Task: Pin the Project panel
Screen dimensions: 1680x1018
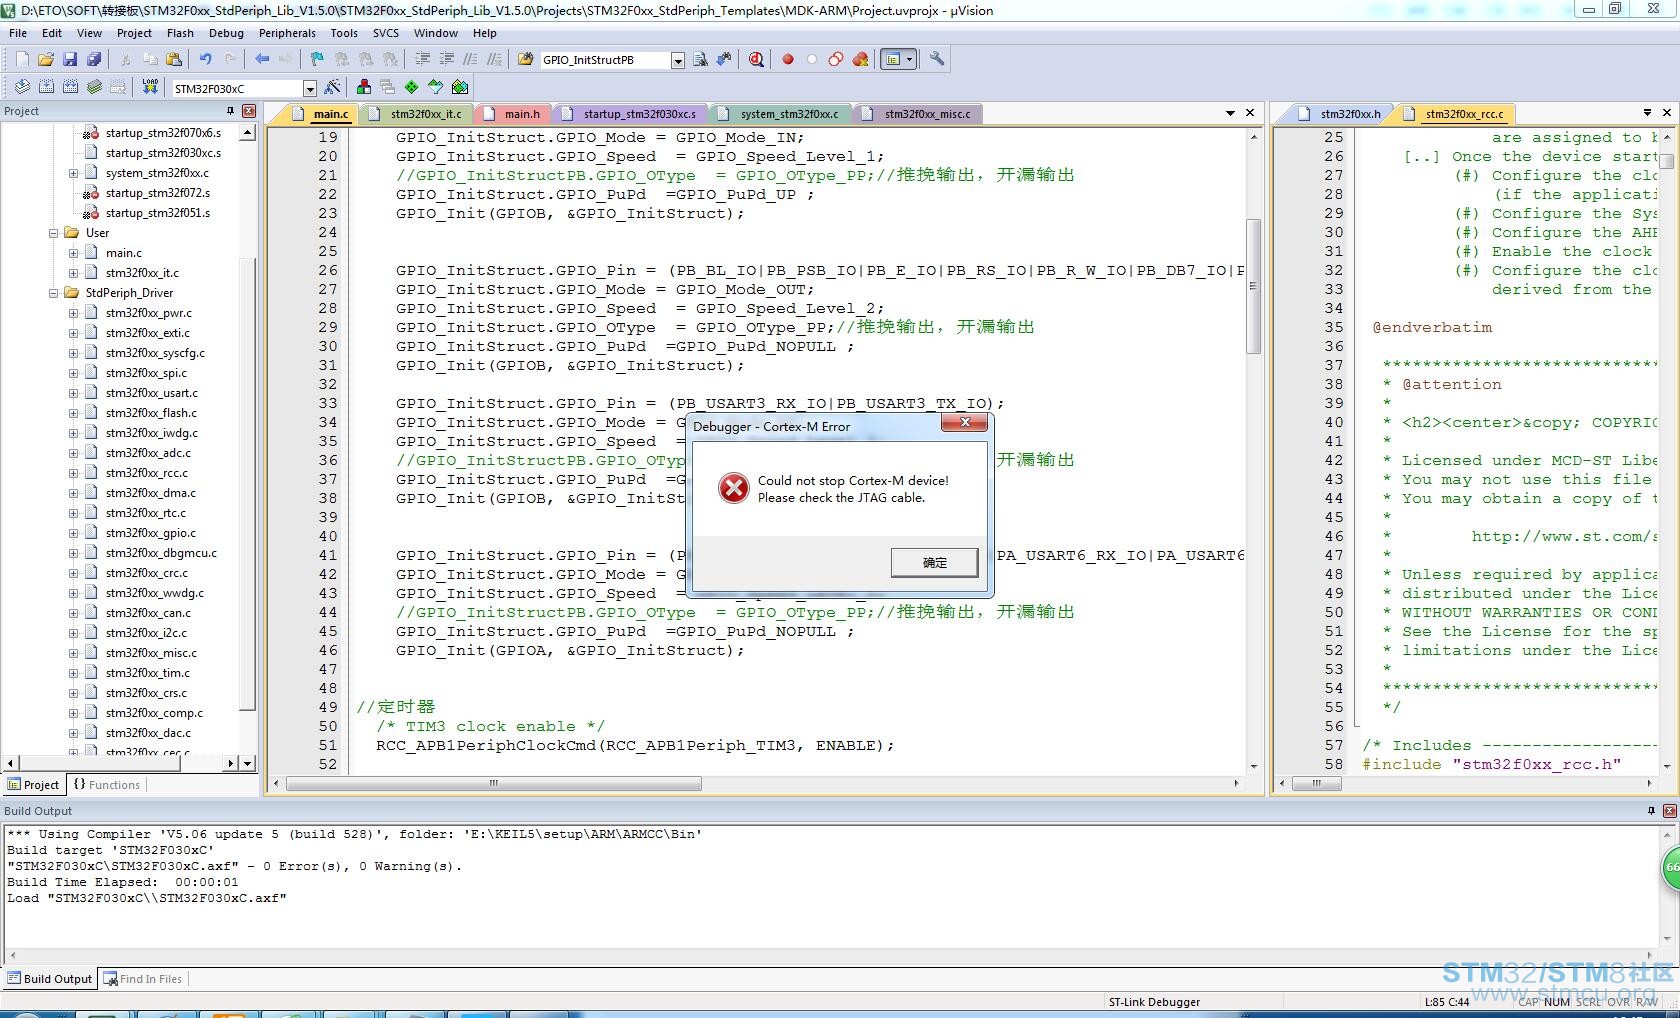Action: 230,111
